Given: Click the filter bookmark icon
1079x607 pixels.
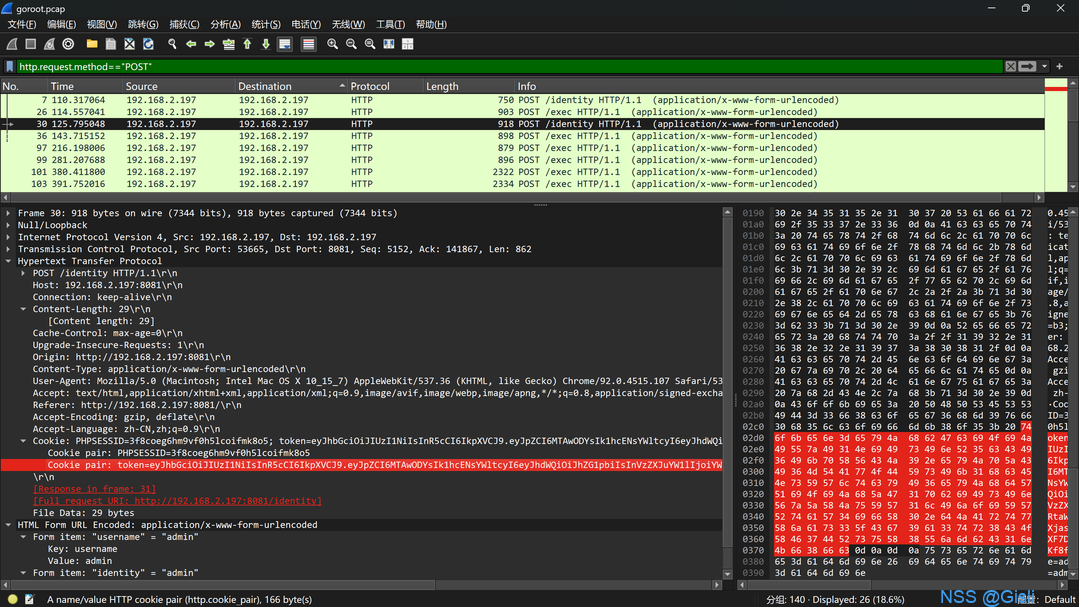Looking at the screenshot, I should click(10, 67).
